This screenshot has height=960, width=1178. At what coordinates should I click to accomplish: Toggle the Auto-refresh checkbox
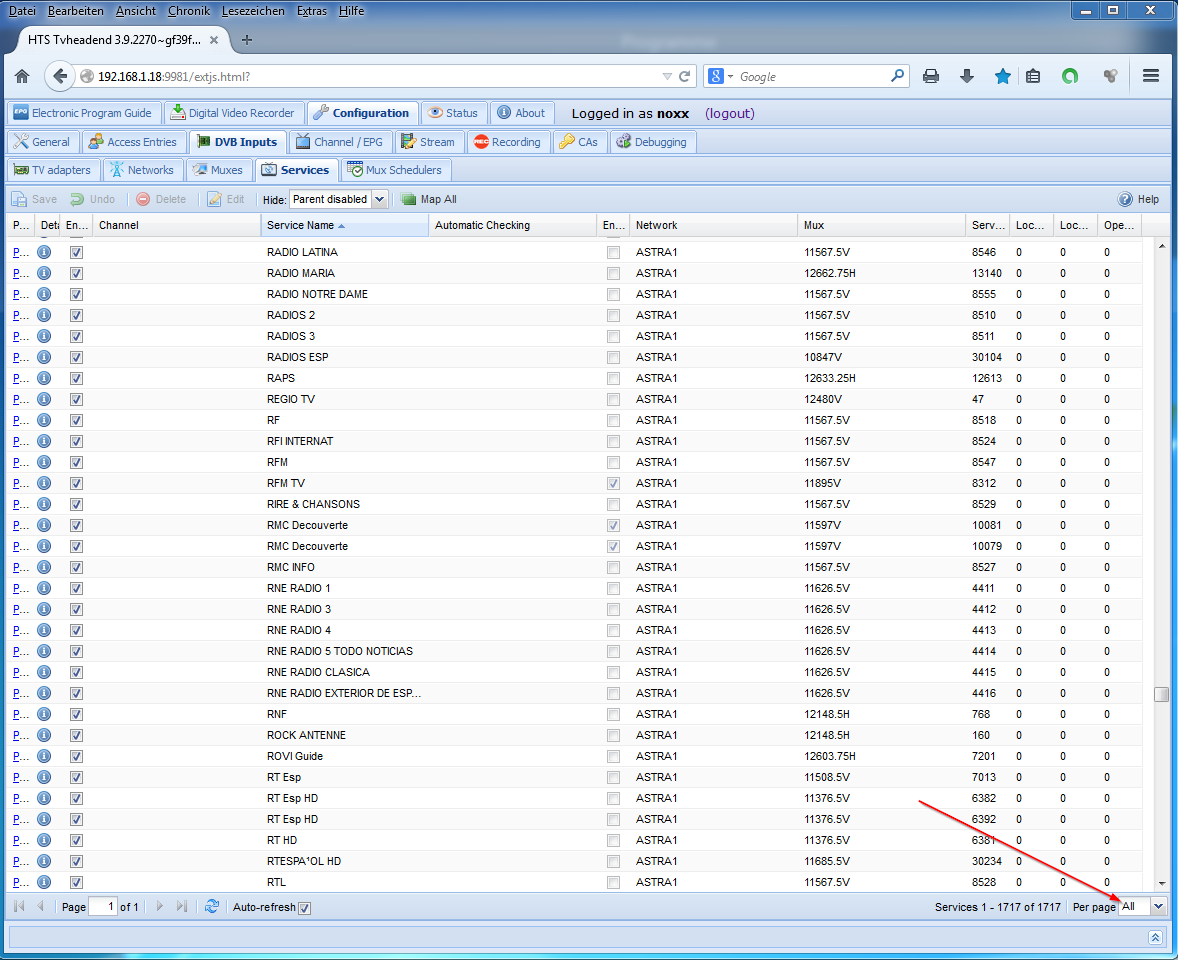[304, 907]
